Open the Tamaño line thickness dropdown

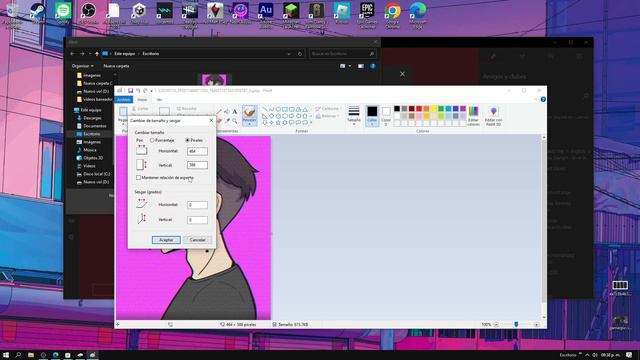point(354,116)
